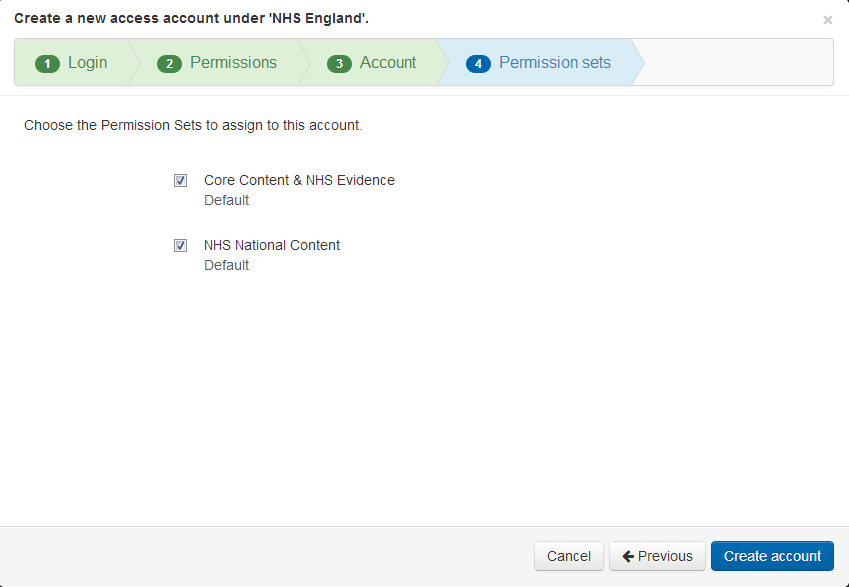
Task: Uncheck the NHS National Content checkbox
Action: point(180,245)
